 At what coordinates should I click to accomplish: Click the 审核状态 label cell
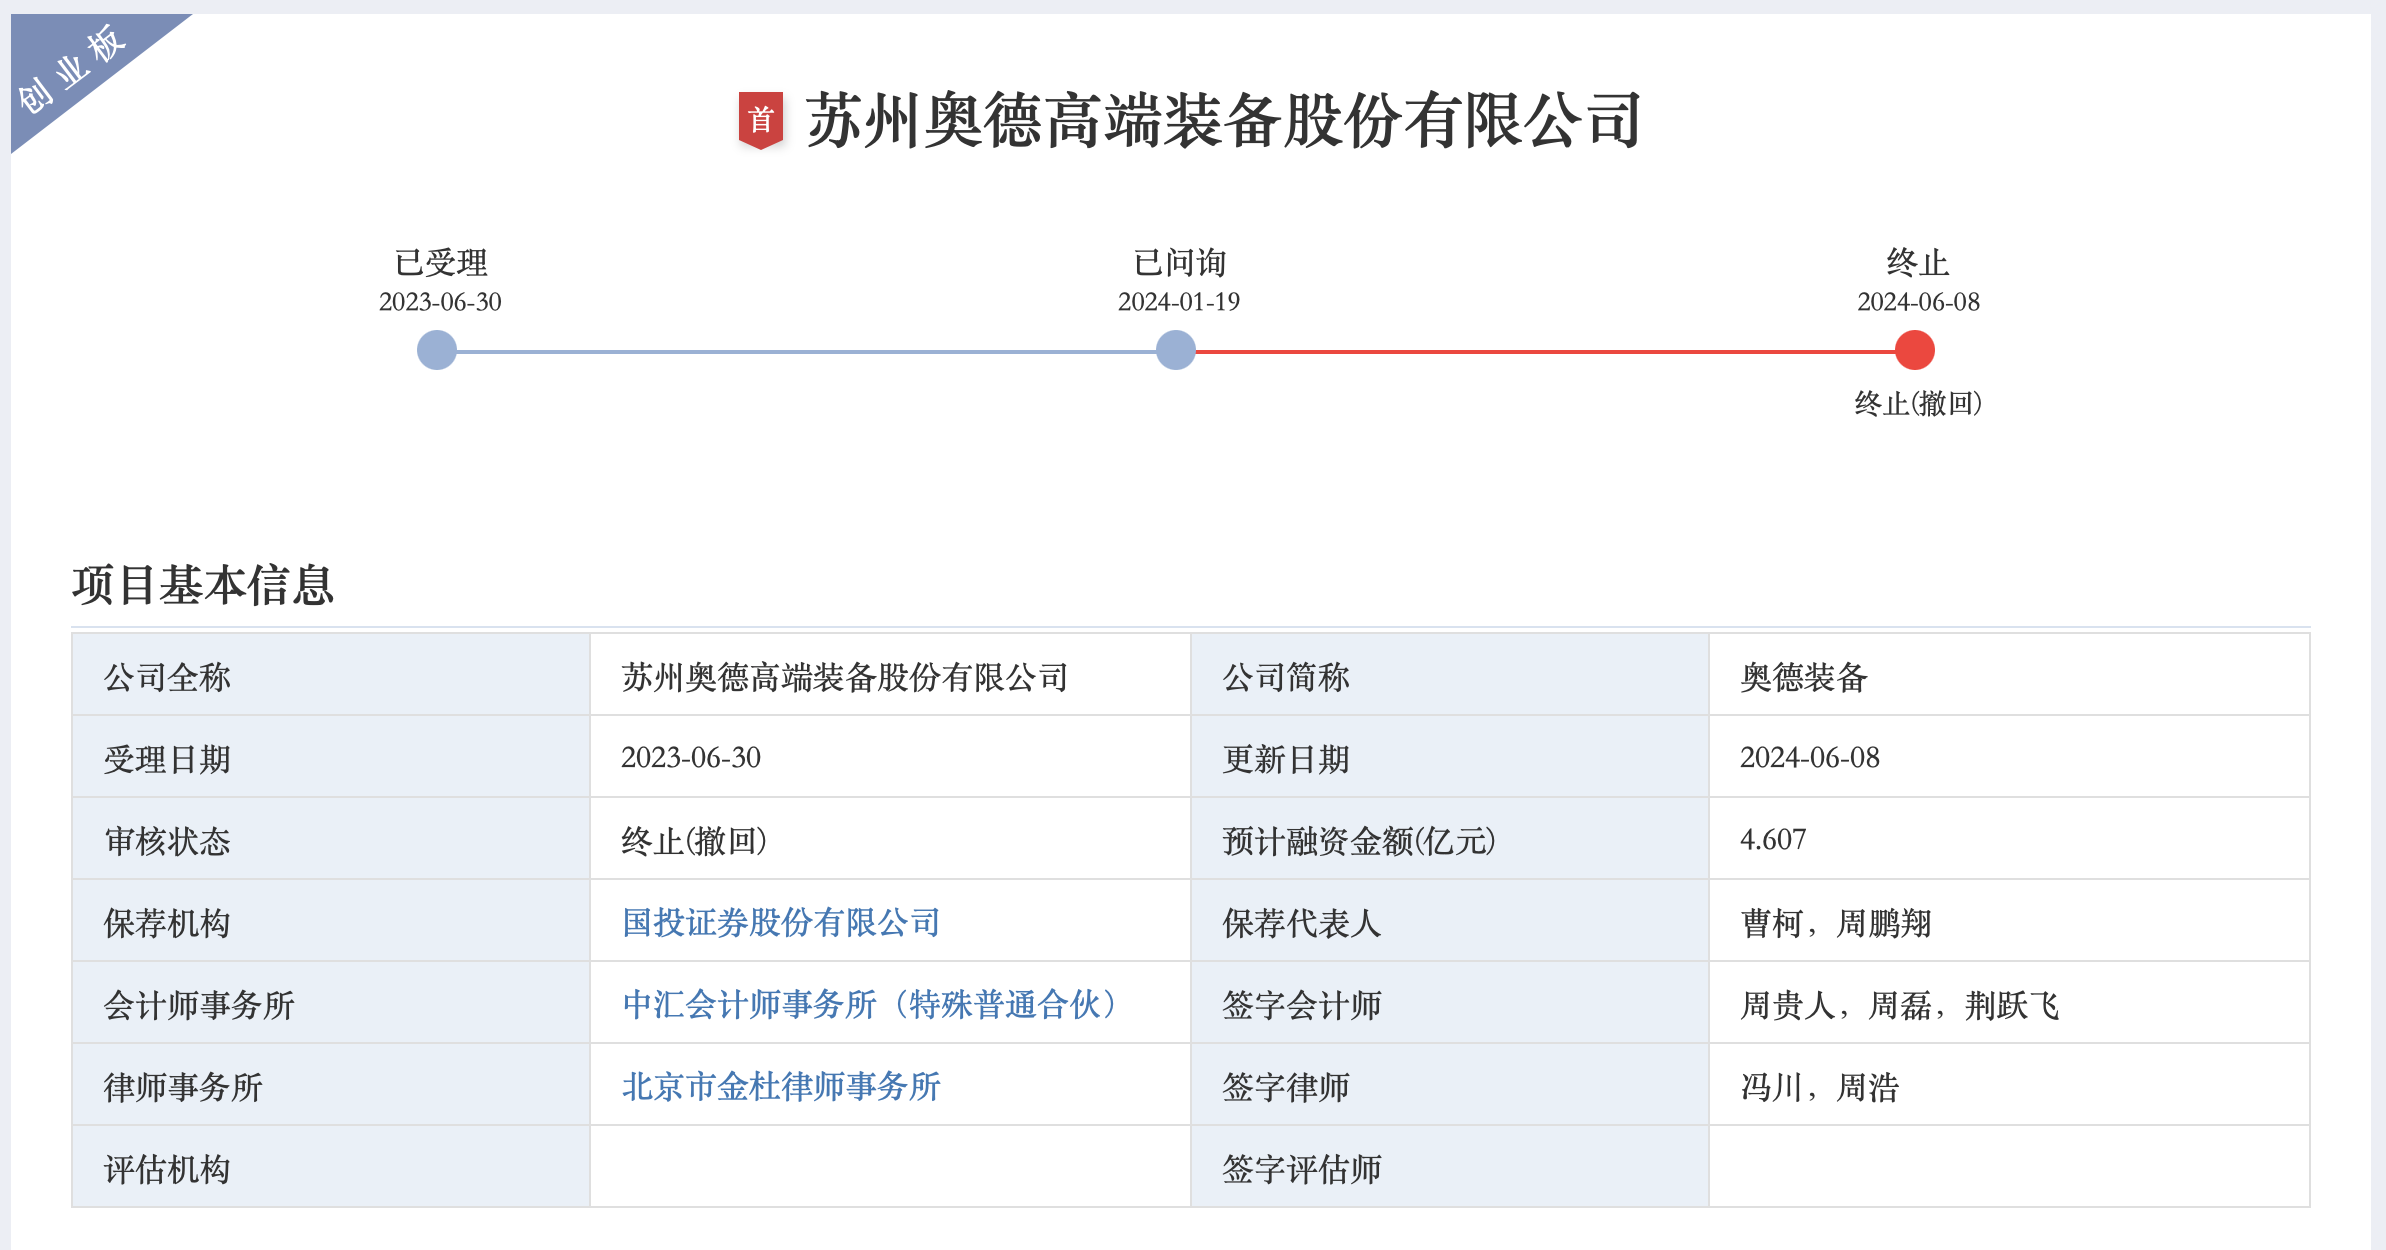pyautogui.click(x=331, y=839)
